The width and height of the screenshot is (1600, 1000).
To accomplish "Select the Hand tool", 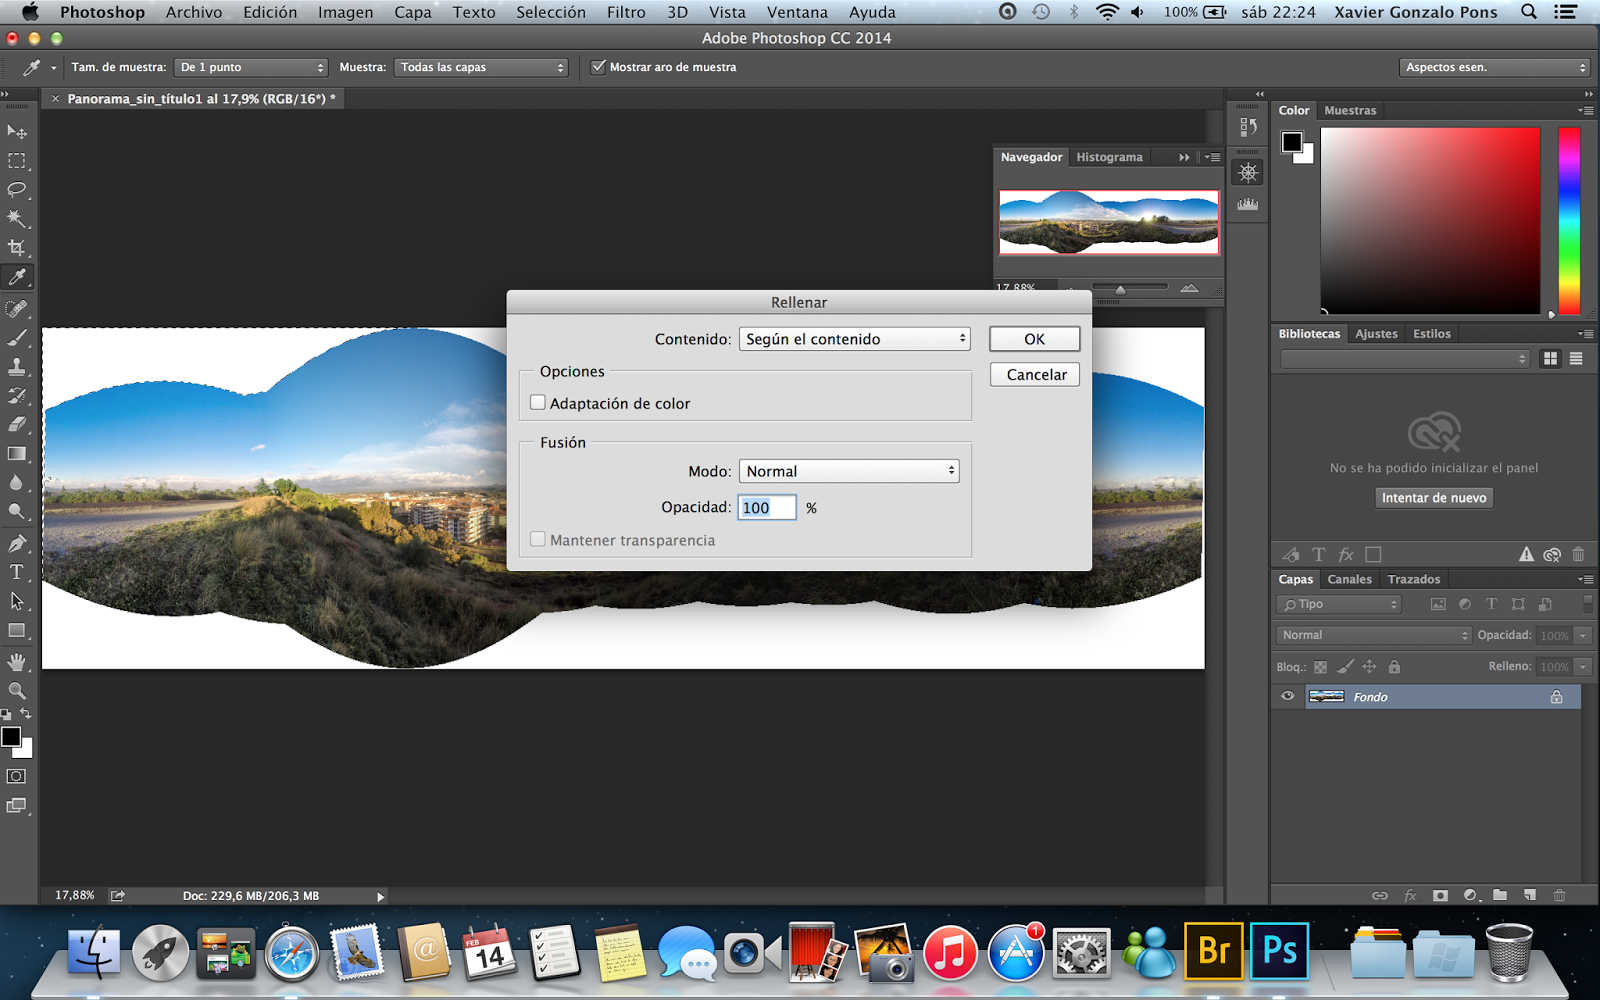I will coord(17,662).
